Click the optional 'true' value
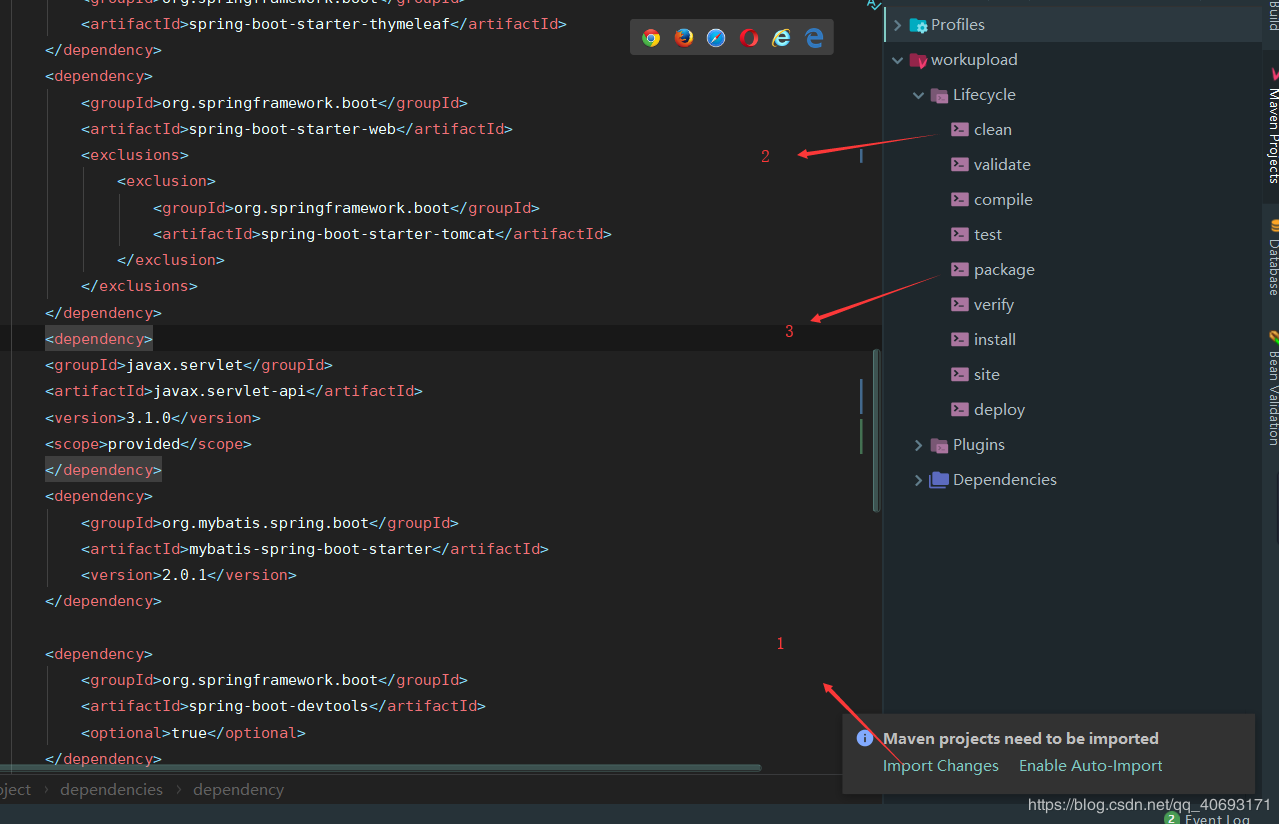This screenshot has height=824, width=1279. point(188,732)
